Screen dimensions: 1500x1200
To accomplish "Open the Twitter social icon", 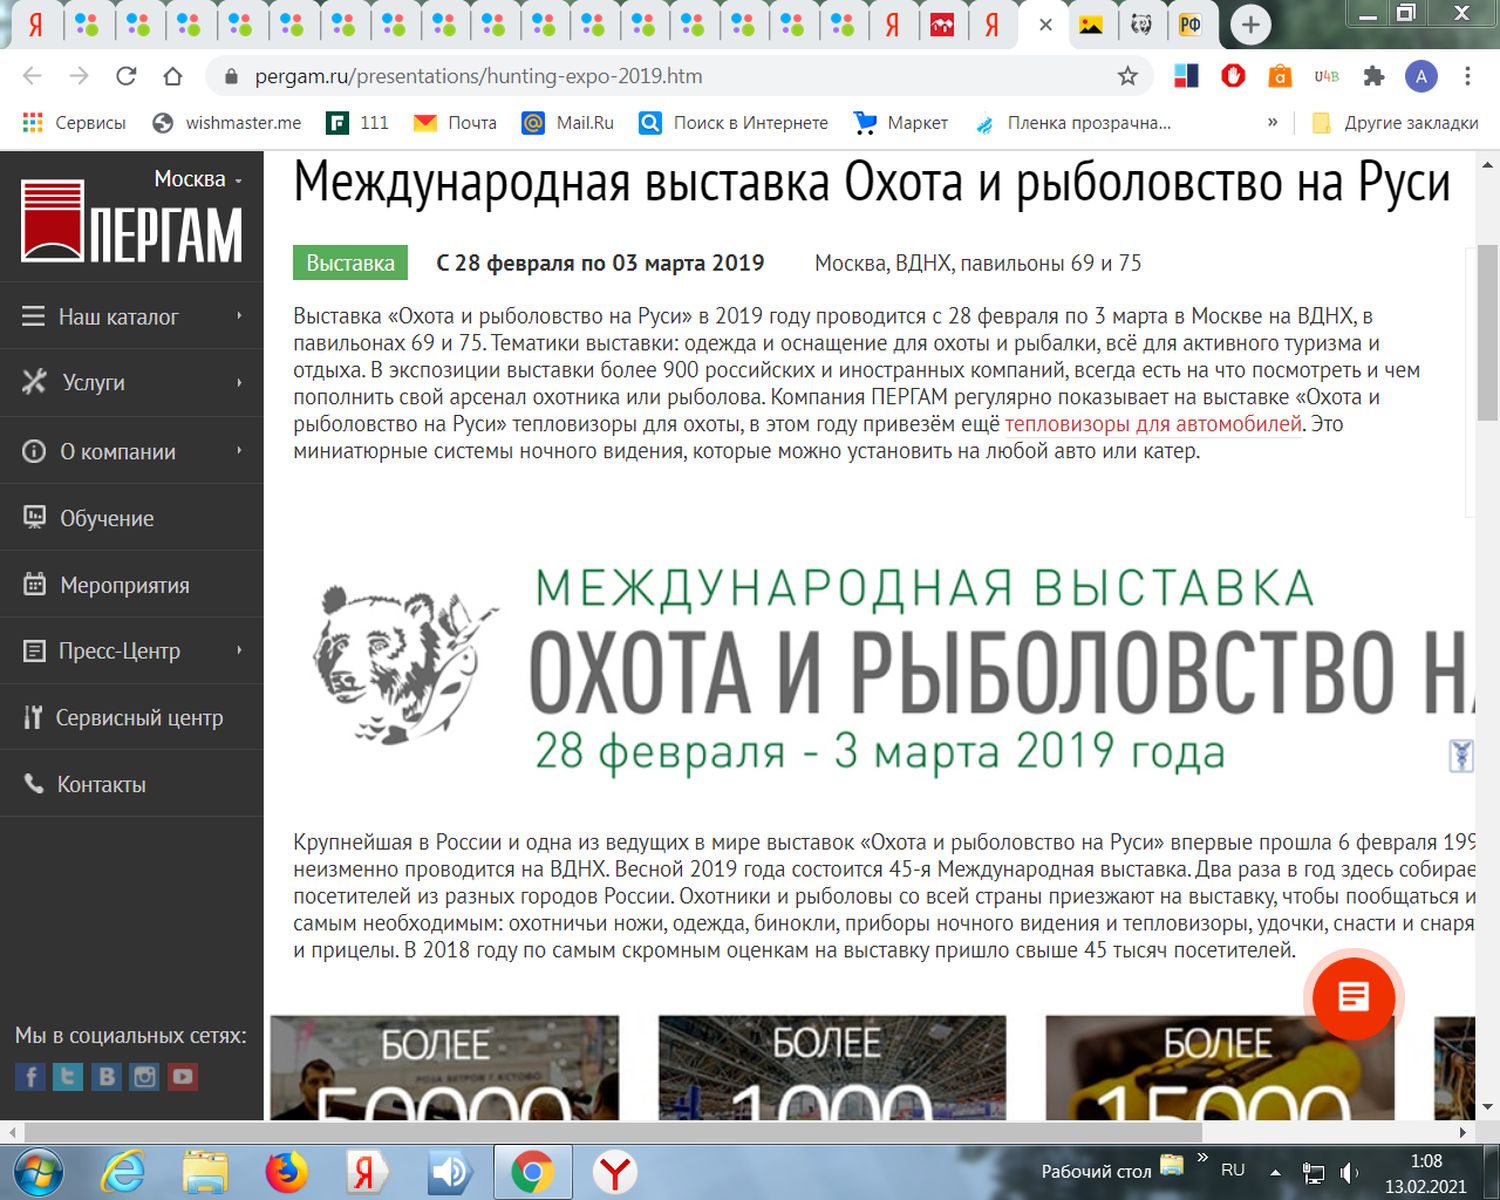I will pos(68,1076).
